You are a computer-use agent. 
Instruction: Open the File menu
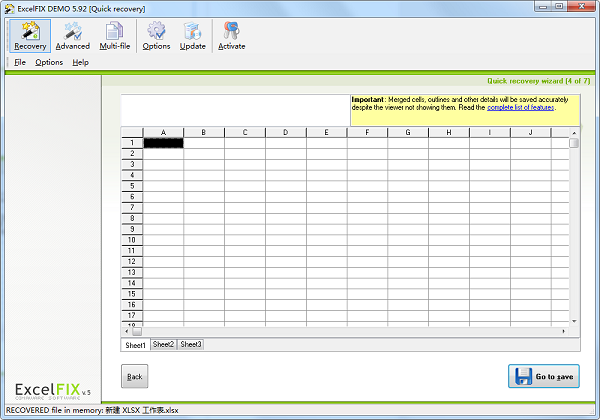(x=20, y=62)
